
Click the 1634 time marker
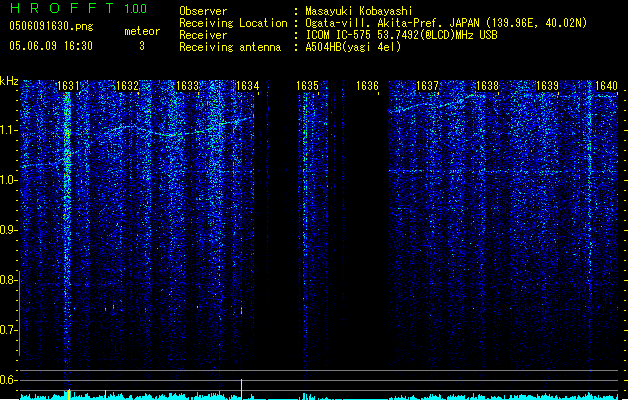coord(248,86)
